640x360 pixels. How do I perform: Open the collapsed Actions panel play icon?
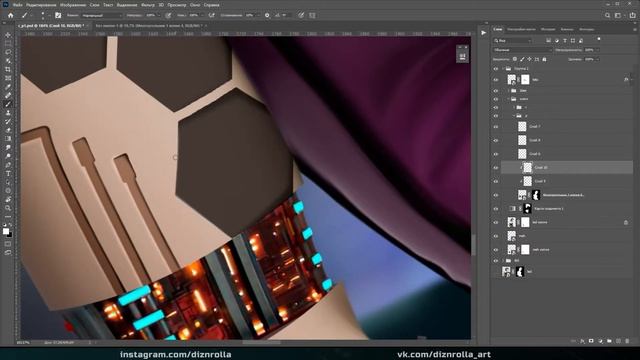tap(484, 33)
